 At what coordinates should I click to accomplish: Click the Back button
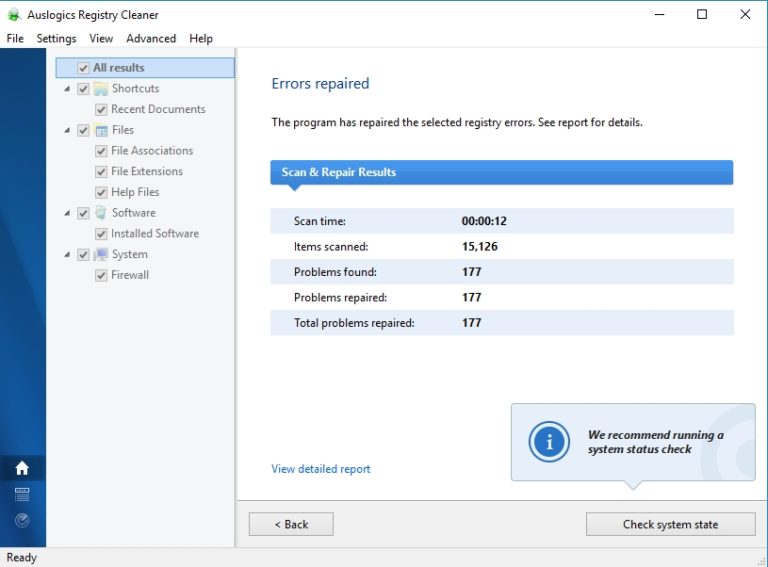pos(291,524)
